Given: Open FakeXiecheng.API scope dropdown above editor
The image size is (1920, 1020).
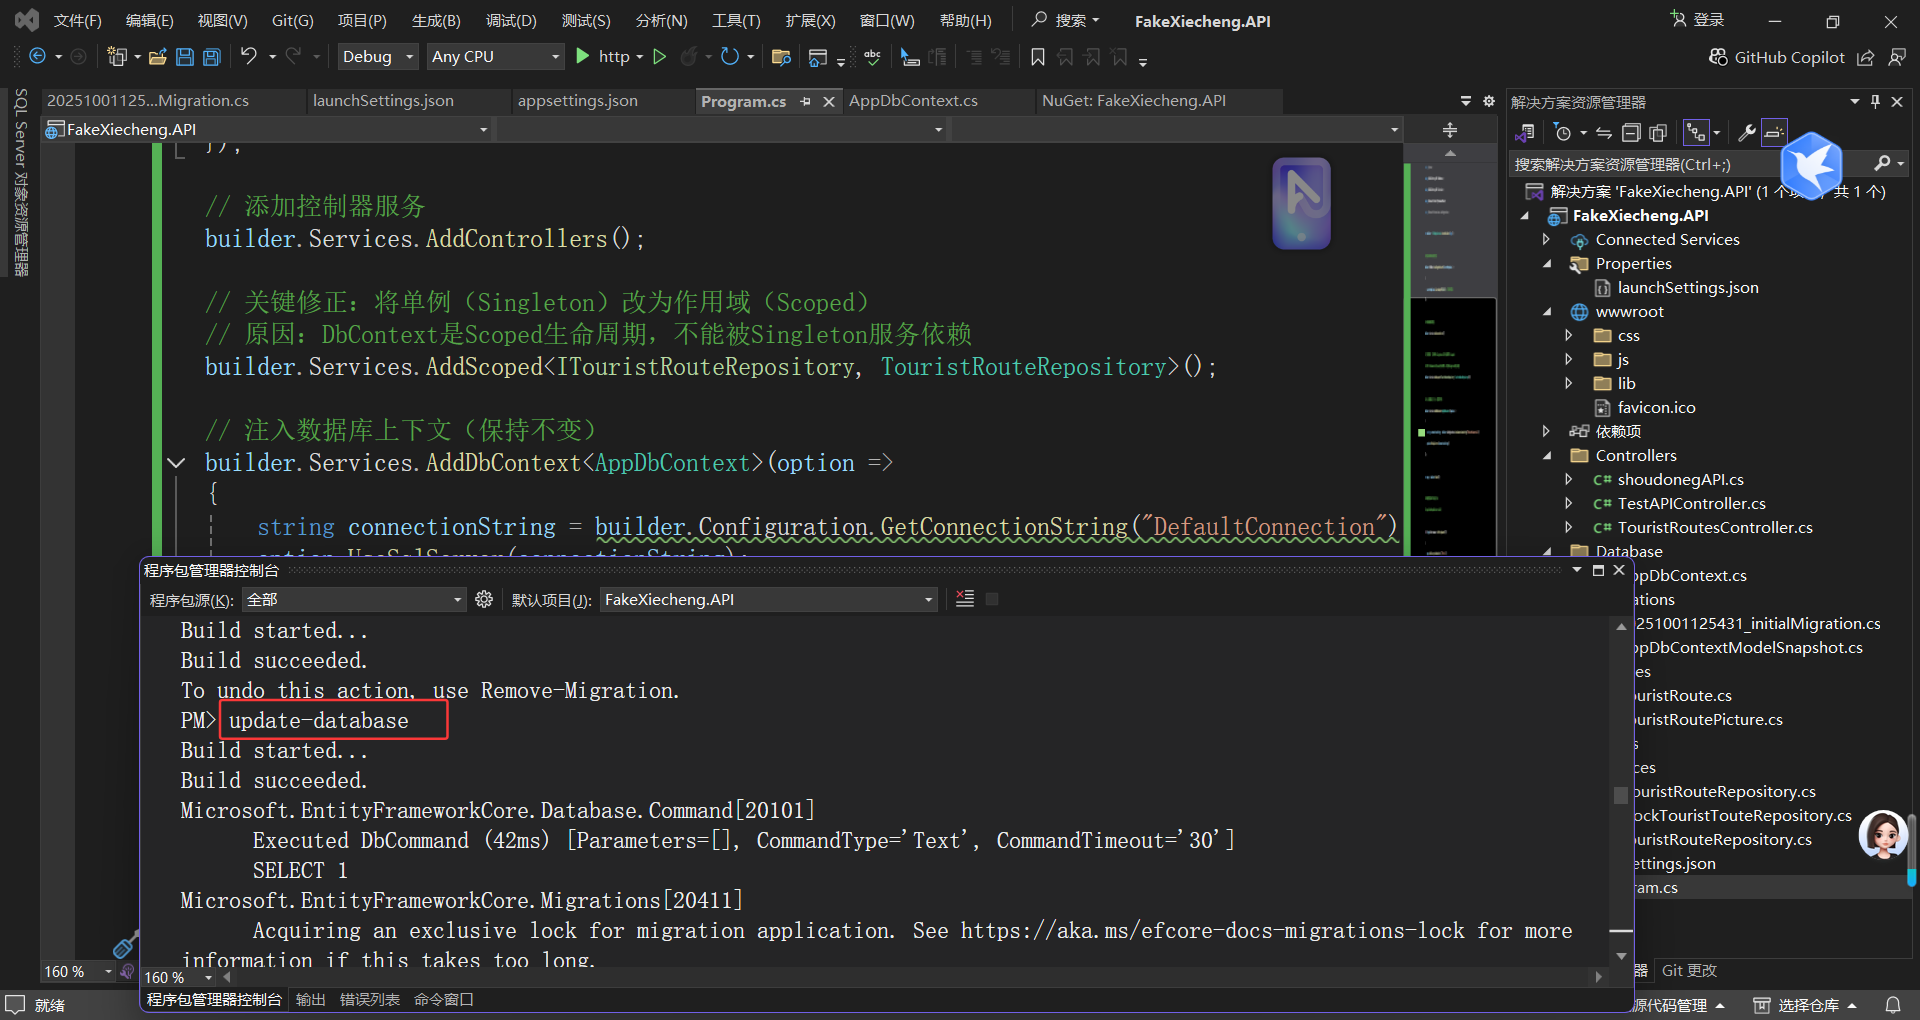Looking at the screenshot, I should coord(267,129).
